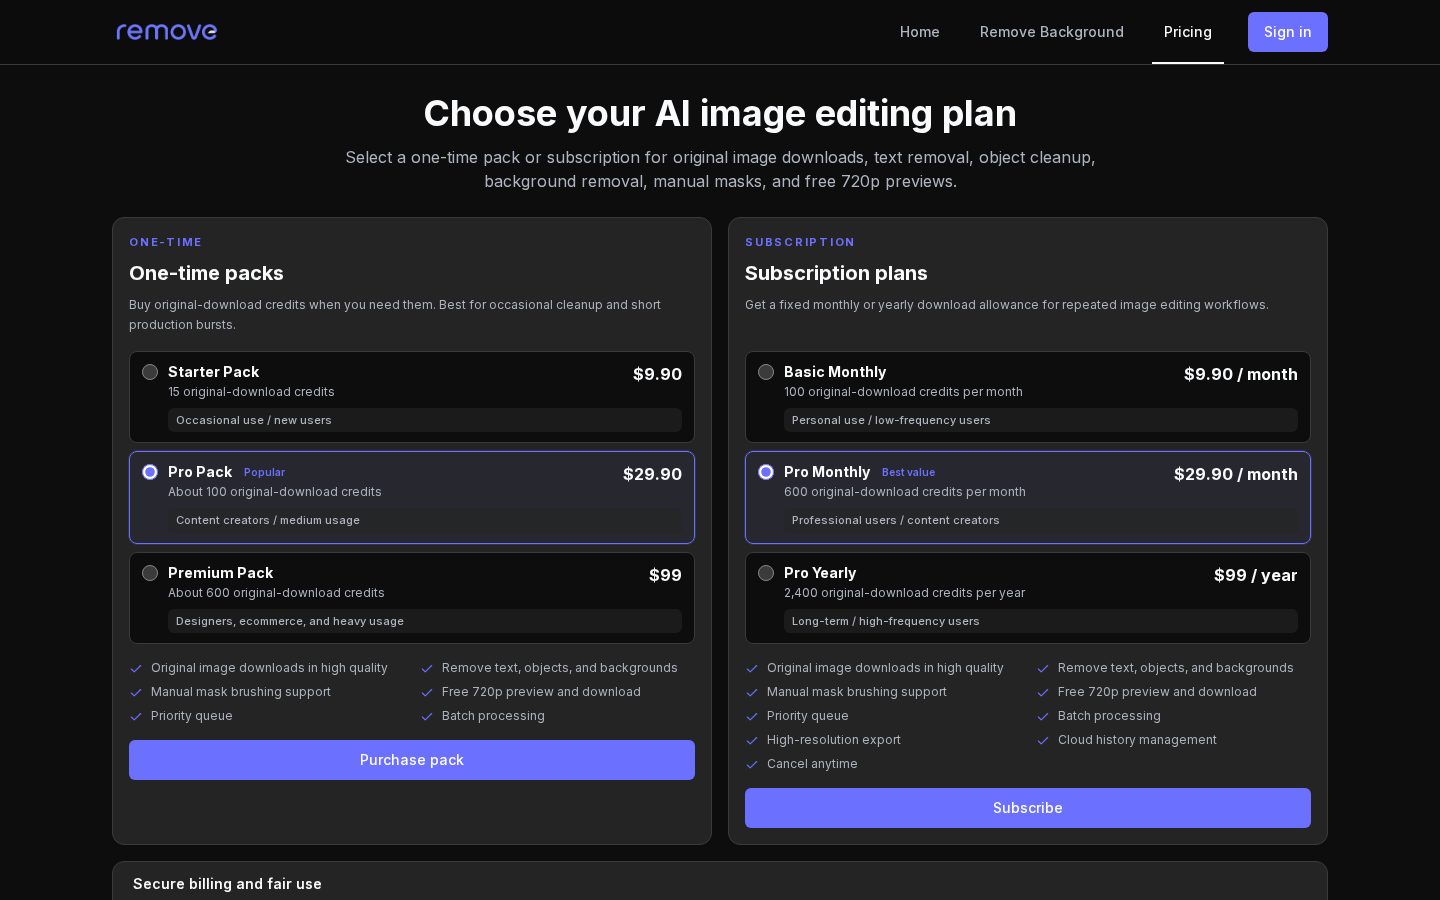
Task: Click Cloud history management feature
Action: [1137, 740]
